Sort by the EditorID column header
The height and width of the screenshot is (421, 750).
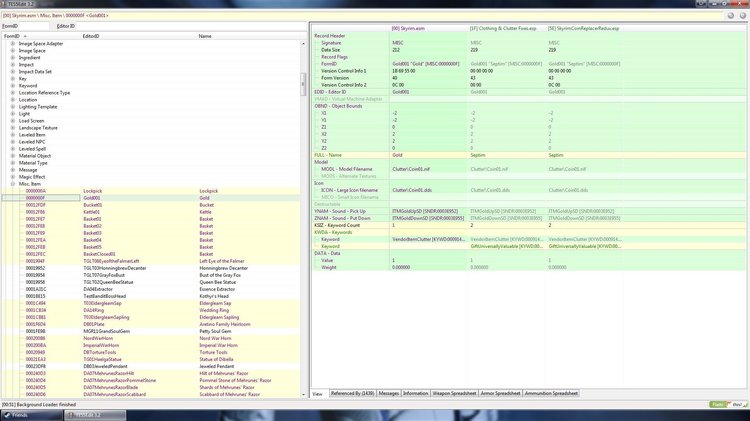pos(138,36)
